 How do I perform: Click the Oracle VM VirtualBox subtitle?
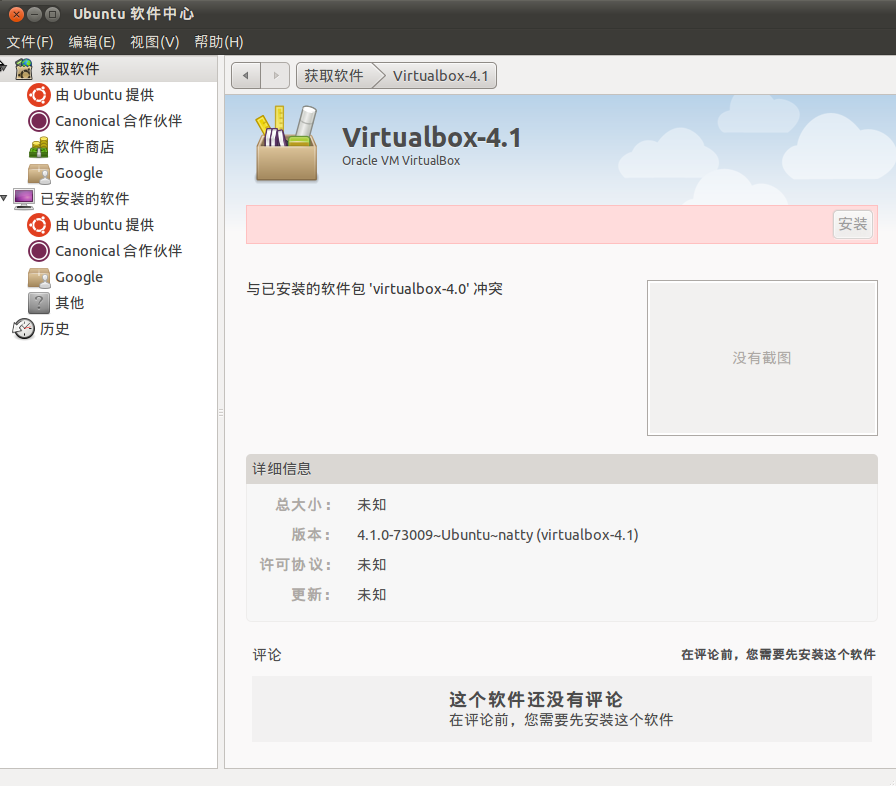click(x=401, y=161)
